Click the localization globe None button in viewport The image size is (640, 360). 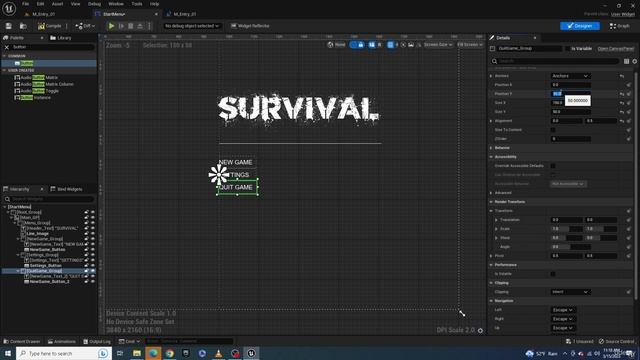pos(336,44)
